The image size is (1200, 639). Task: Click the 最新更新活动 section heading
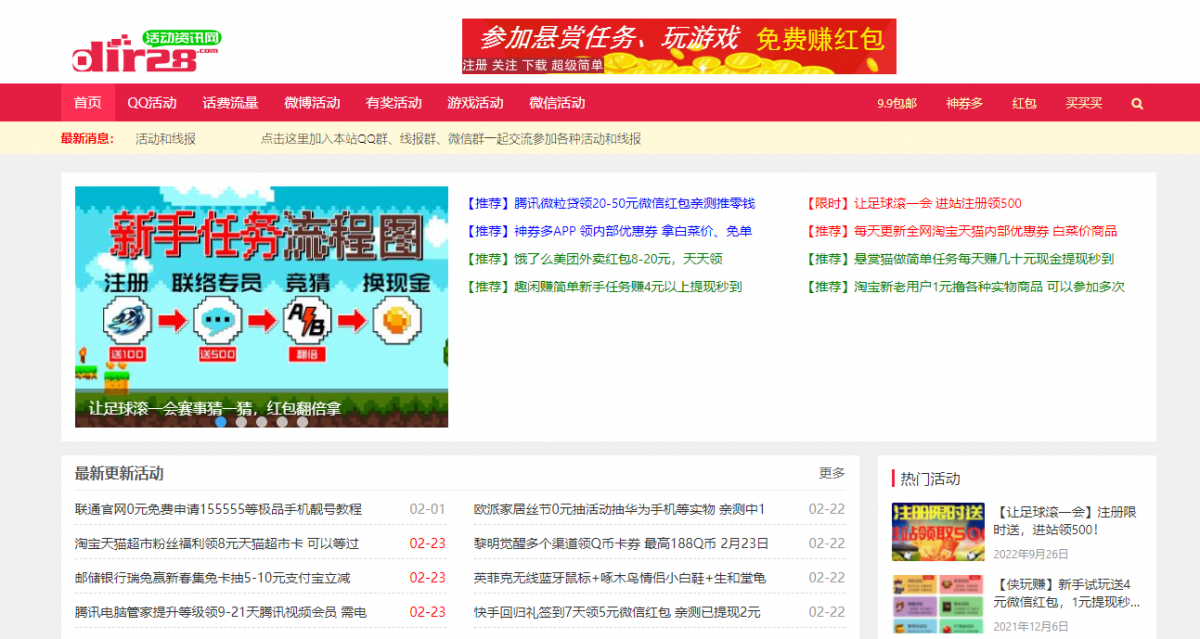(x=119, y=473)
